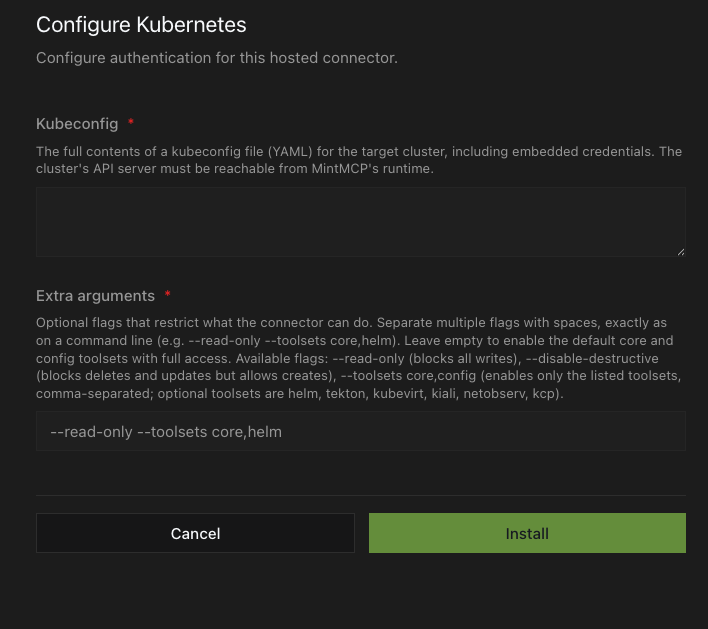Click the red asterisk beside Extra arguments
Screen dimensions: 708x629
pos(168,294)
